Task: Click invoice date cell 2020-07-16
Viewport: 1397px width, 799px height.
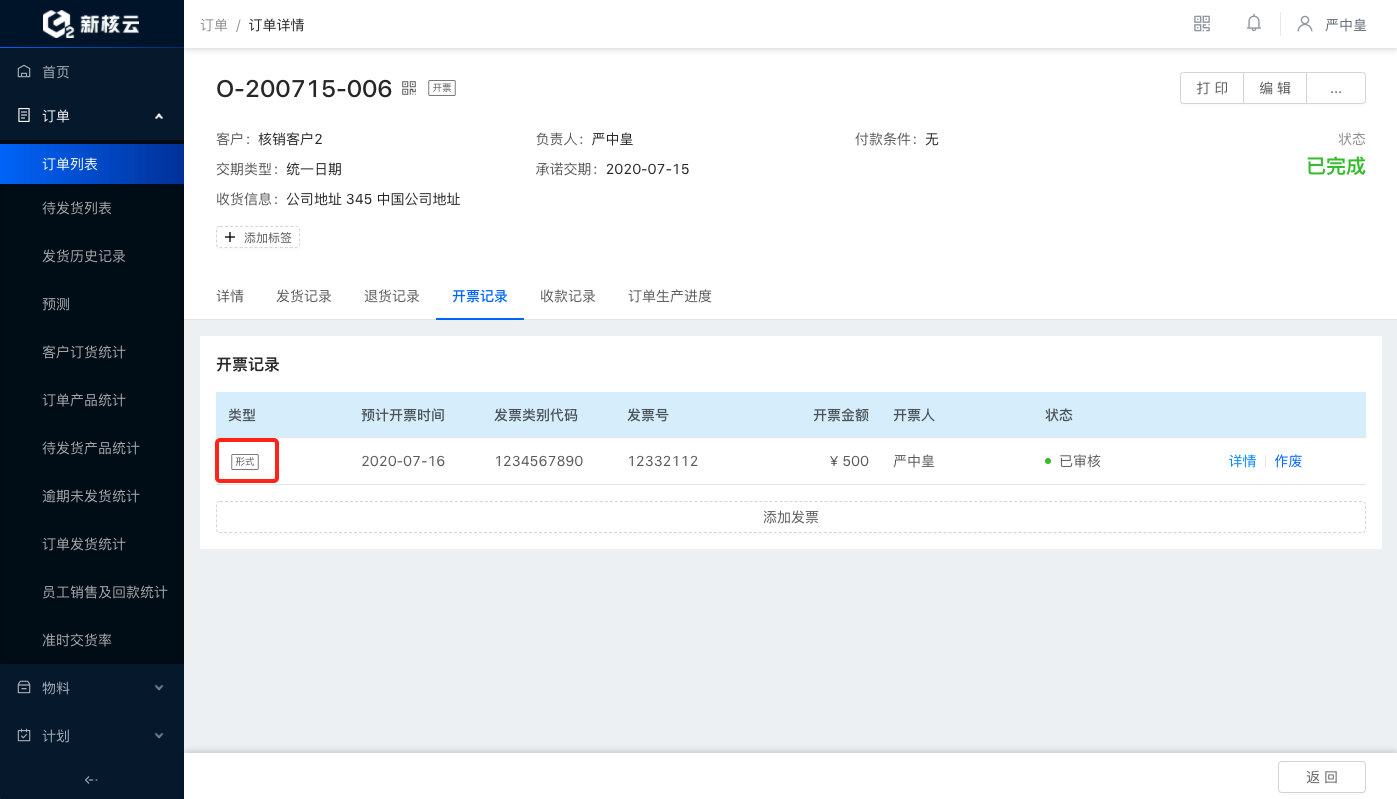Action: [x=403, y=461]
